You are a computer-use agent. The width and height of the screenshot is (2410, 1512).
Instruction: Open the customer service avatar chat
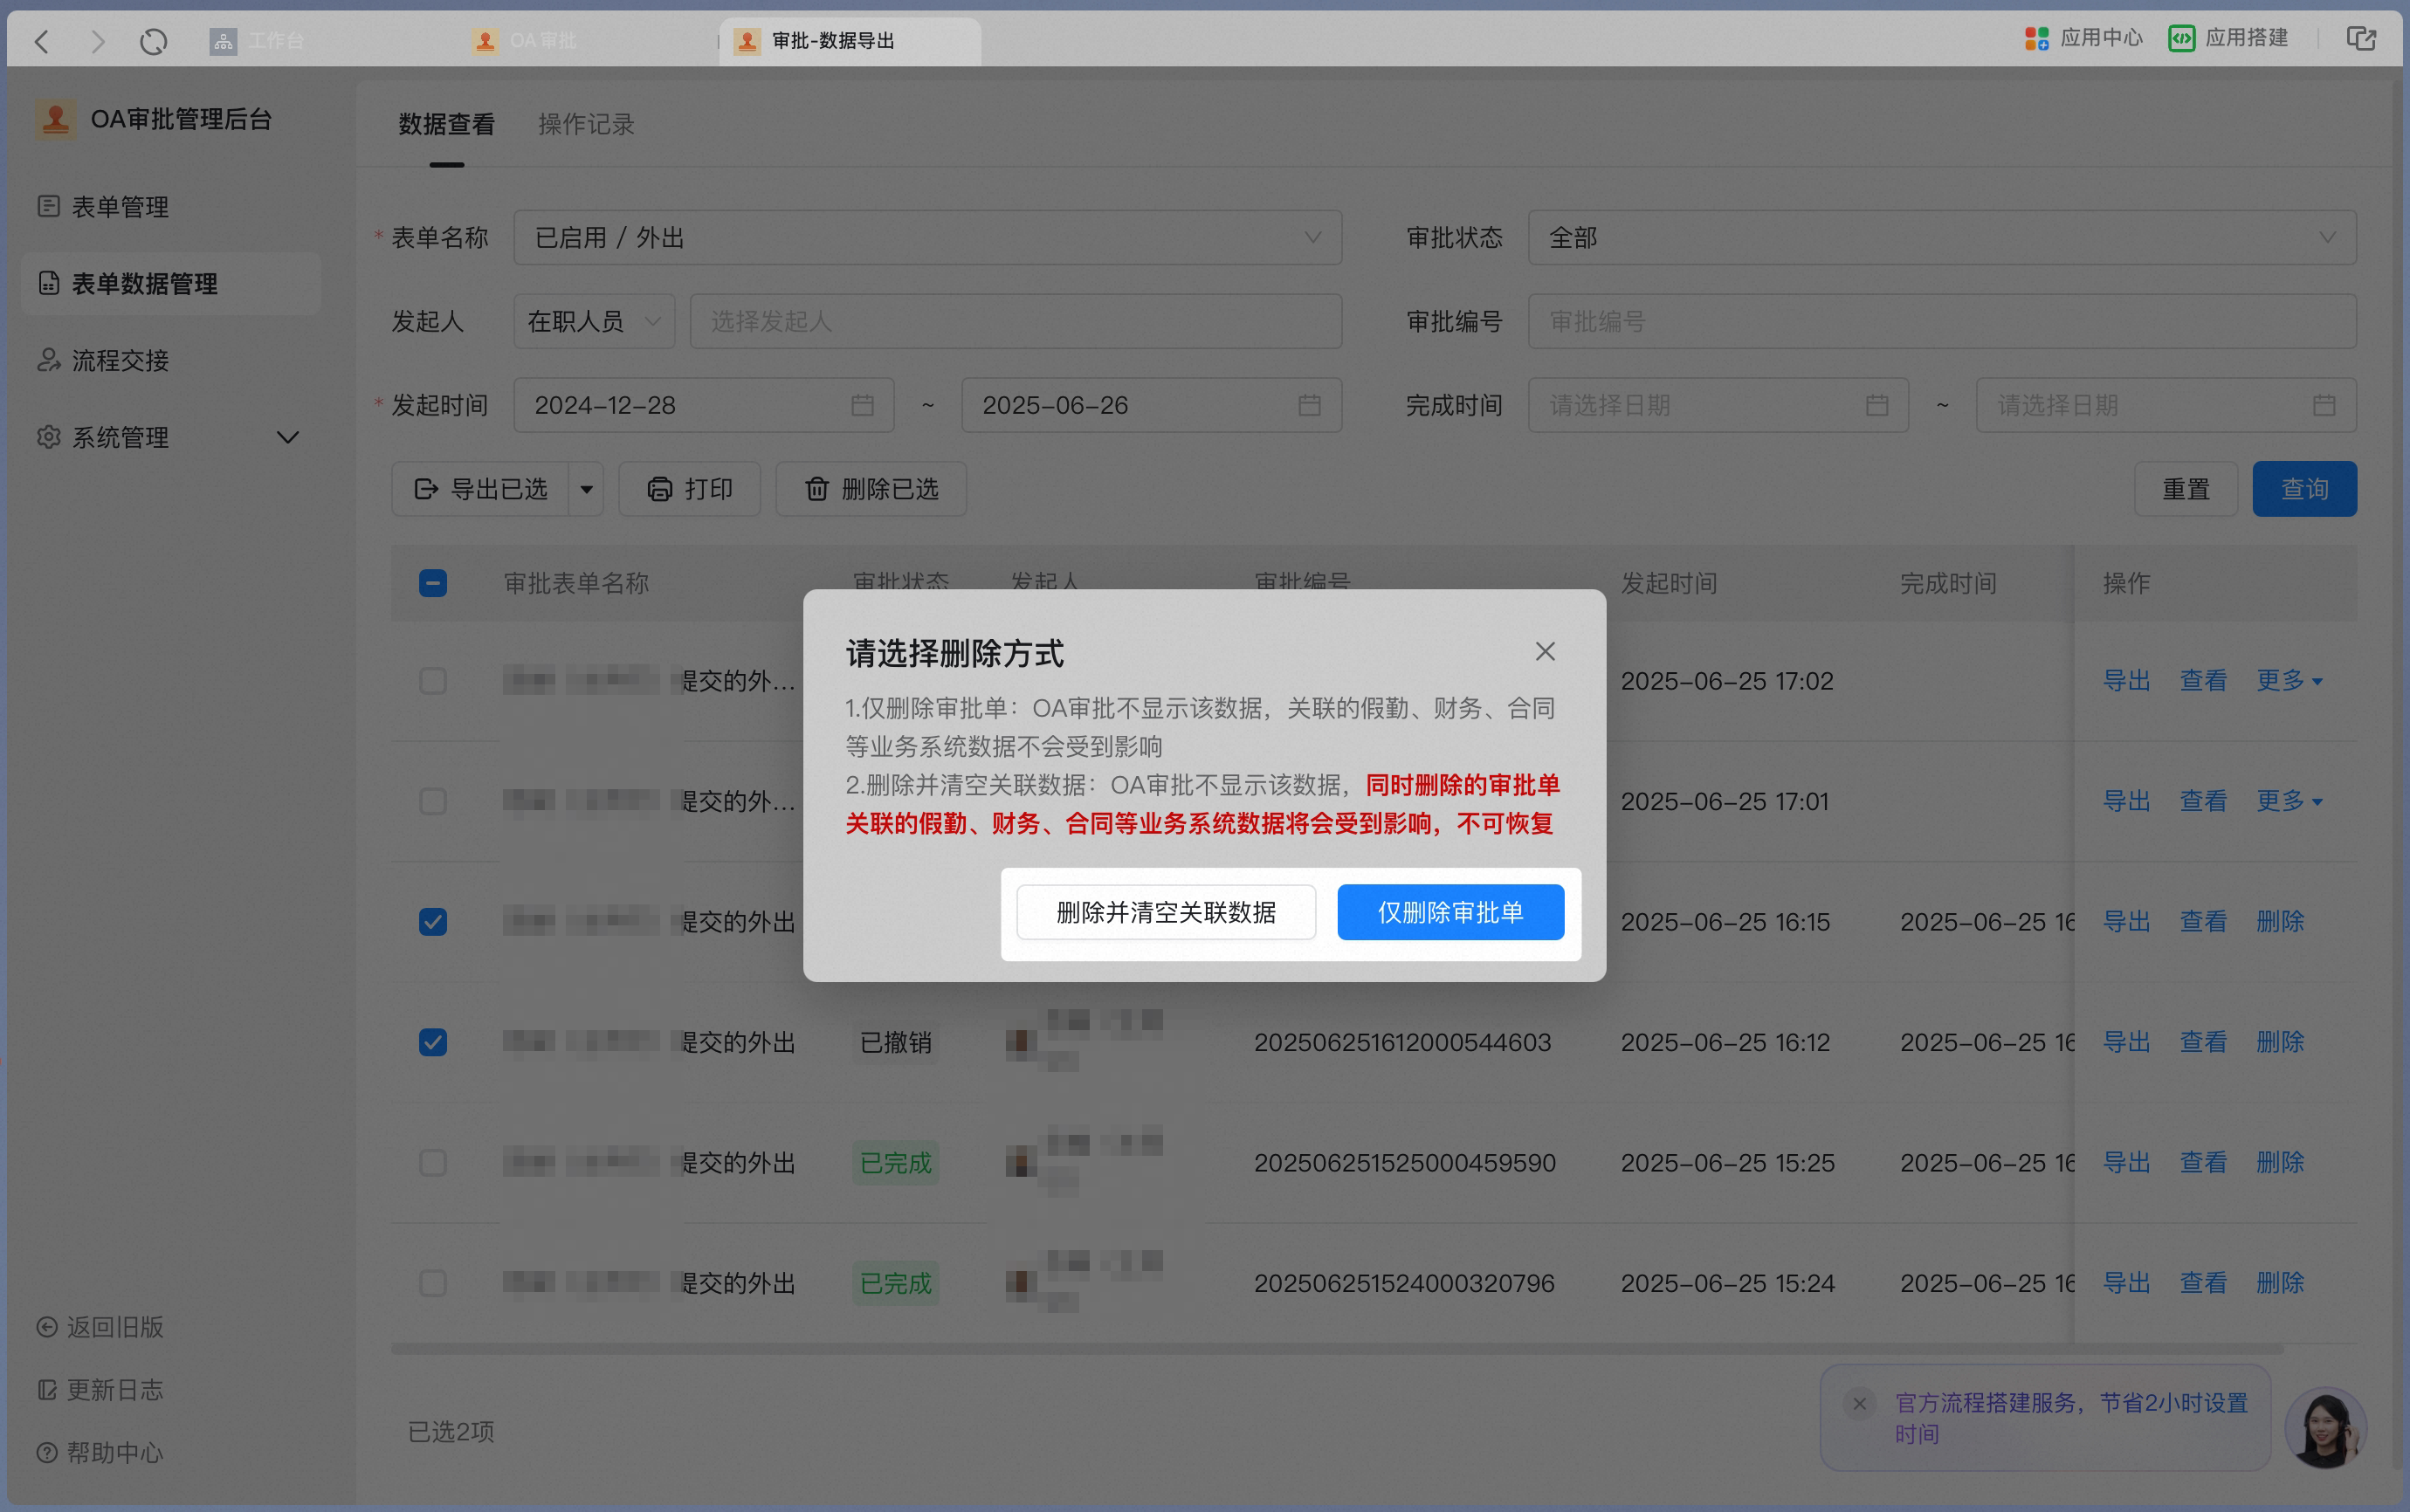(x=2325, y=1427)
